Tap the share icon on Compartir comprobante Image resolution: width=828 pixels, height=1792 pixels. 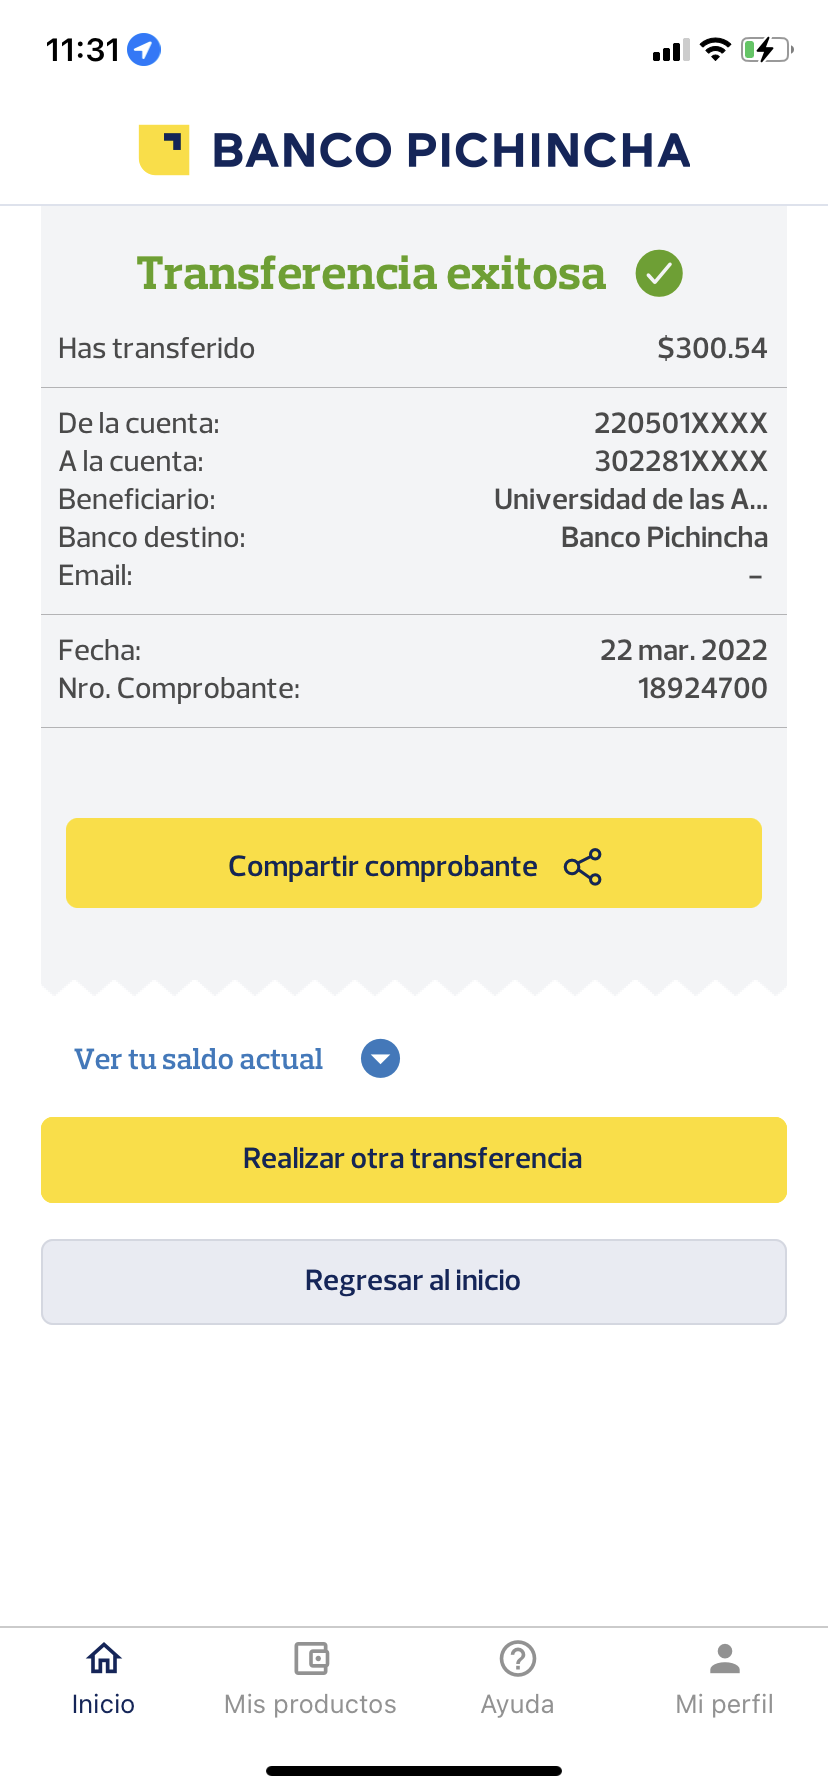(x=583, y=866)
